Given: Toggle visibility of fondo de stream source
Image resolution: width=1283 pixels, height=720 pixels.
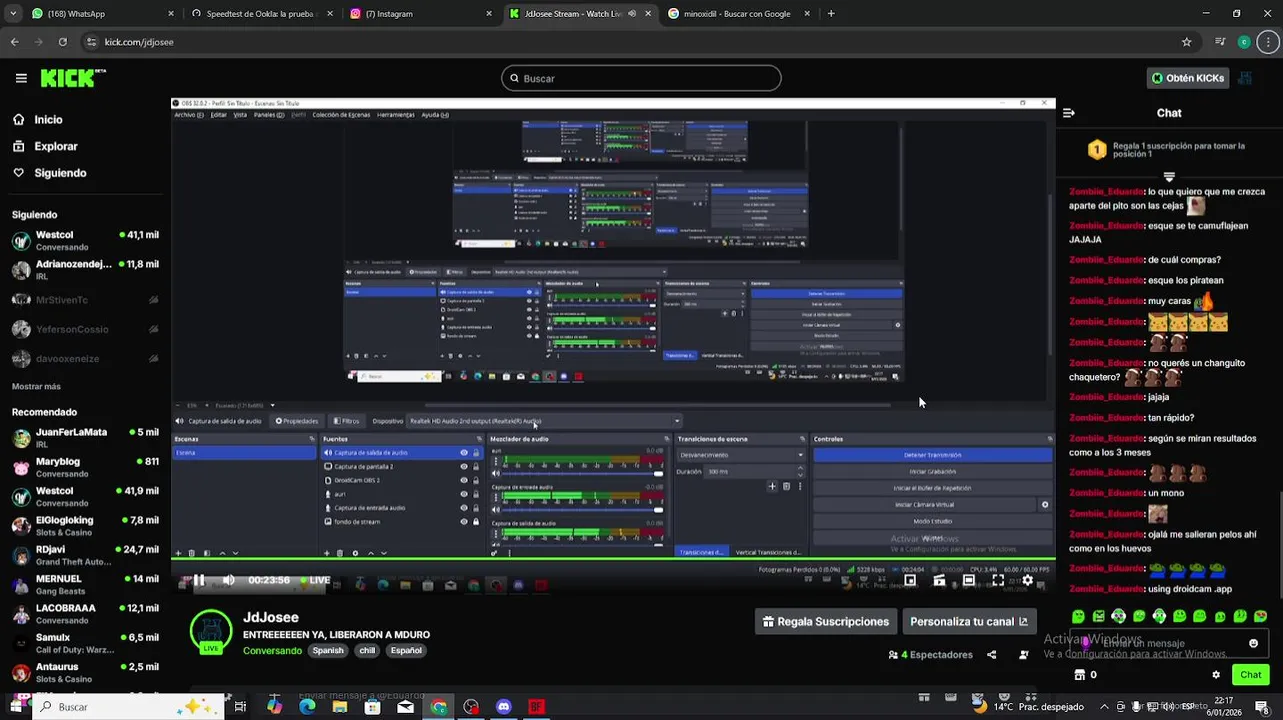Looking at the screenshot, I should pos(463,521).
